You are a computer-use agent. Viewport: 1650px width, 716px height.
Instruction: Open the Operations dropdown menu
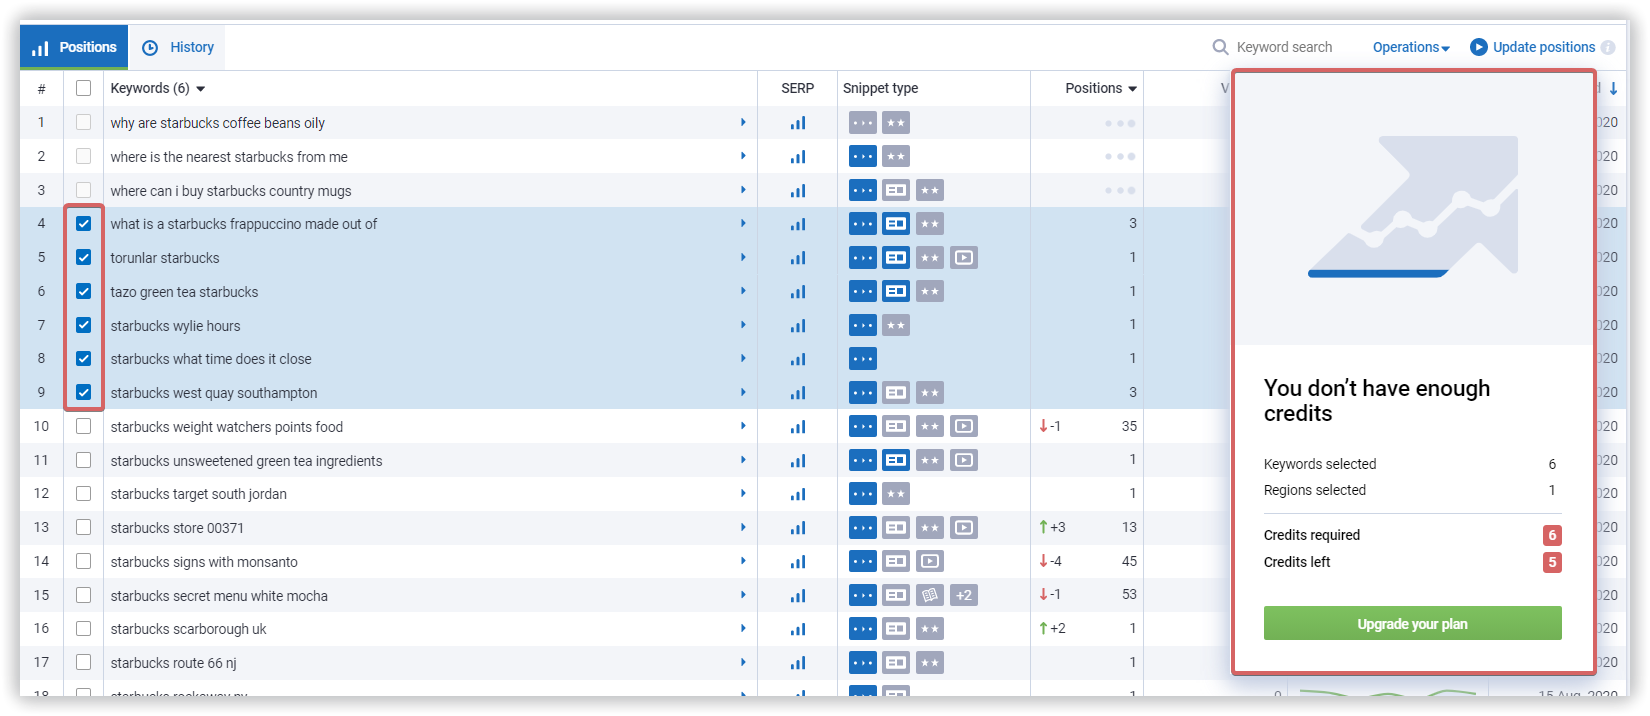(x=1411, y=47)
